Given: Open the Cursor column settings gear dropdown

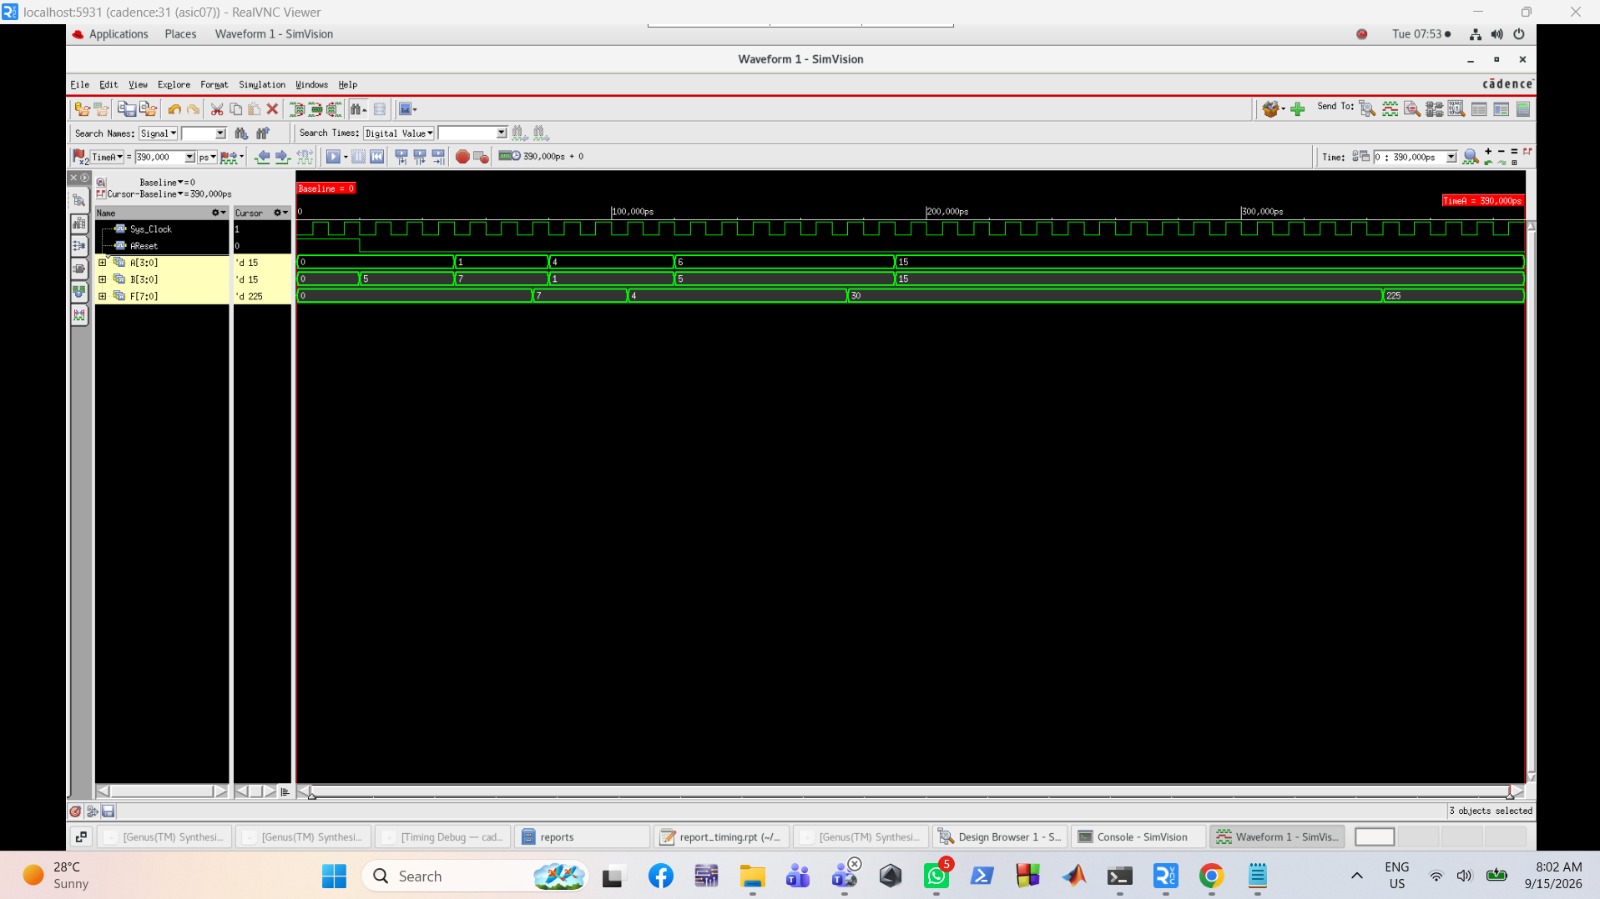Looking at the screenshot, I should coord(281,213).
